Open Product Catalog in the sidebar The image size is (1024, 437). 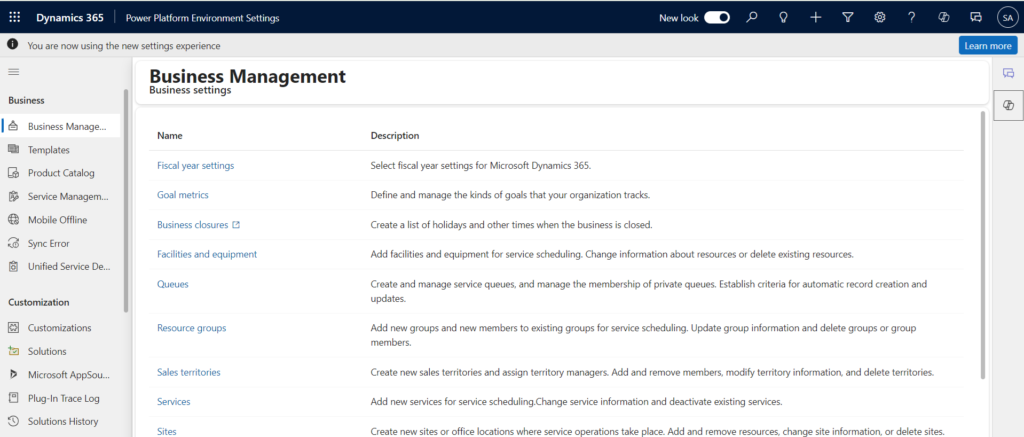tap(61, 173)
